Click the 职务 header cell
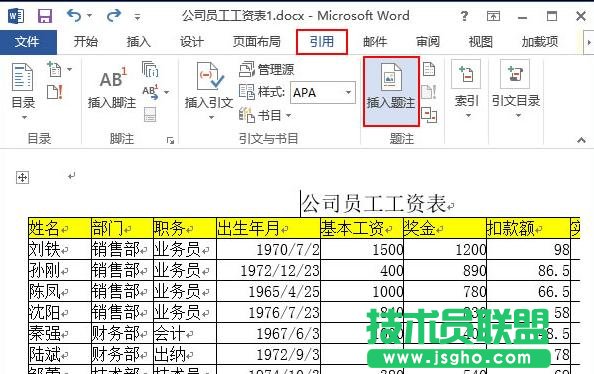This screenshot has width=594, height=374. point(185,228)
